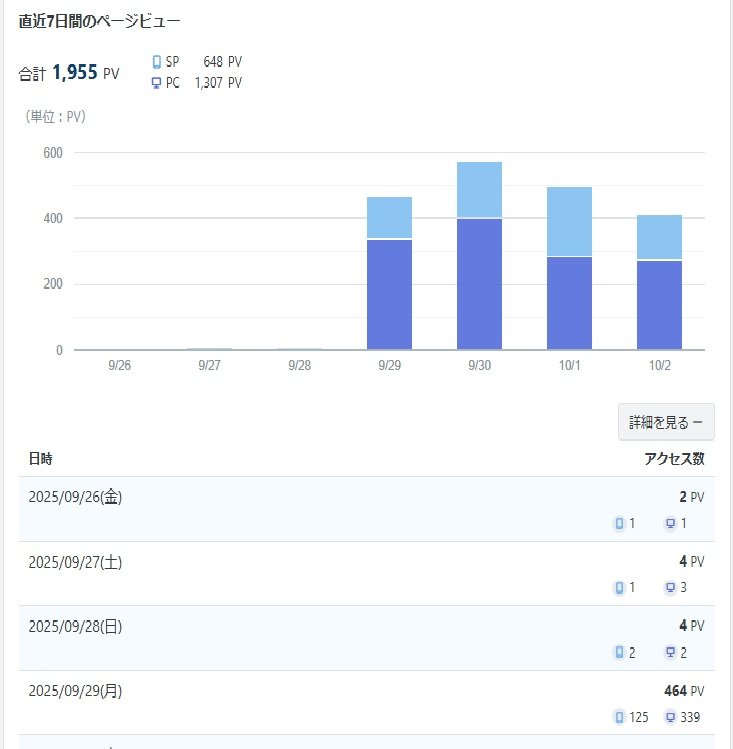Select the dark blue PC segment of 9/30 bar
Viewport: 733px width, 749px height.
(x=479, y=284)
